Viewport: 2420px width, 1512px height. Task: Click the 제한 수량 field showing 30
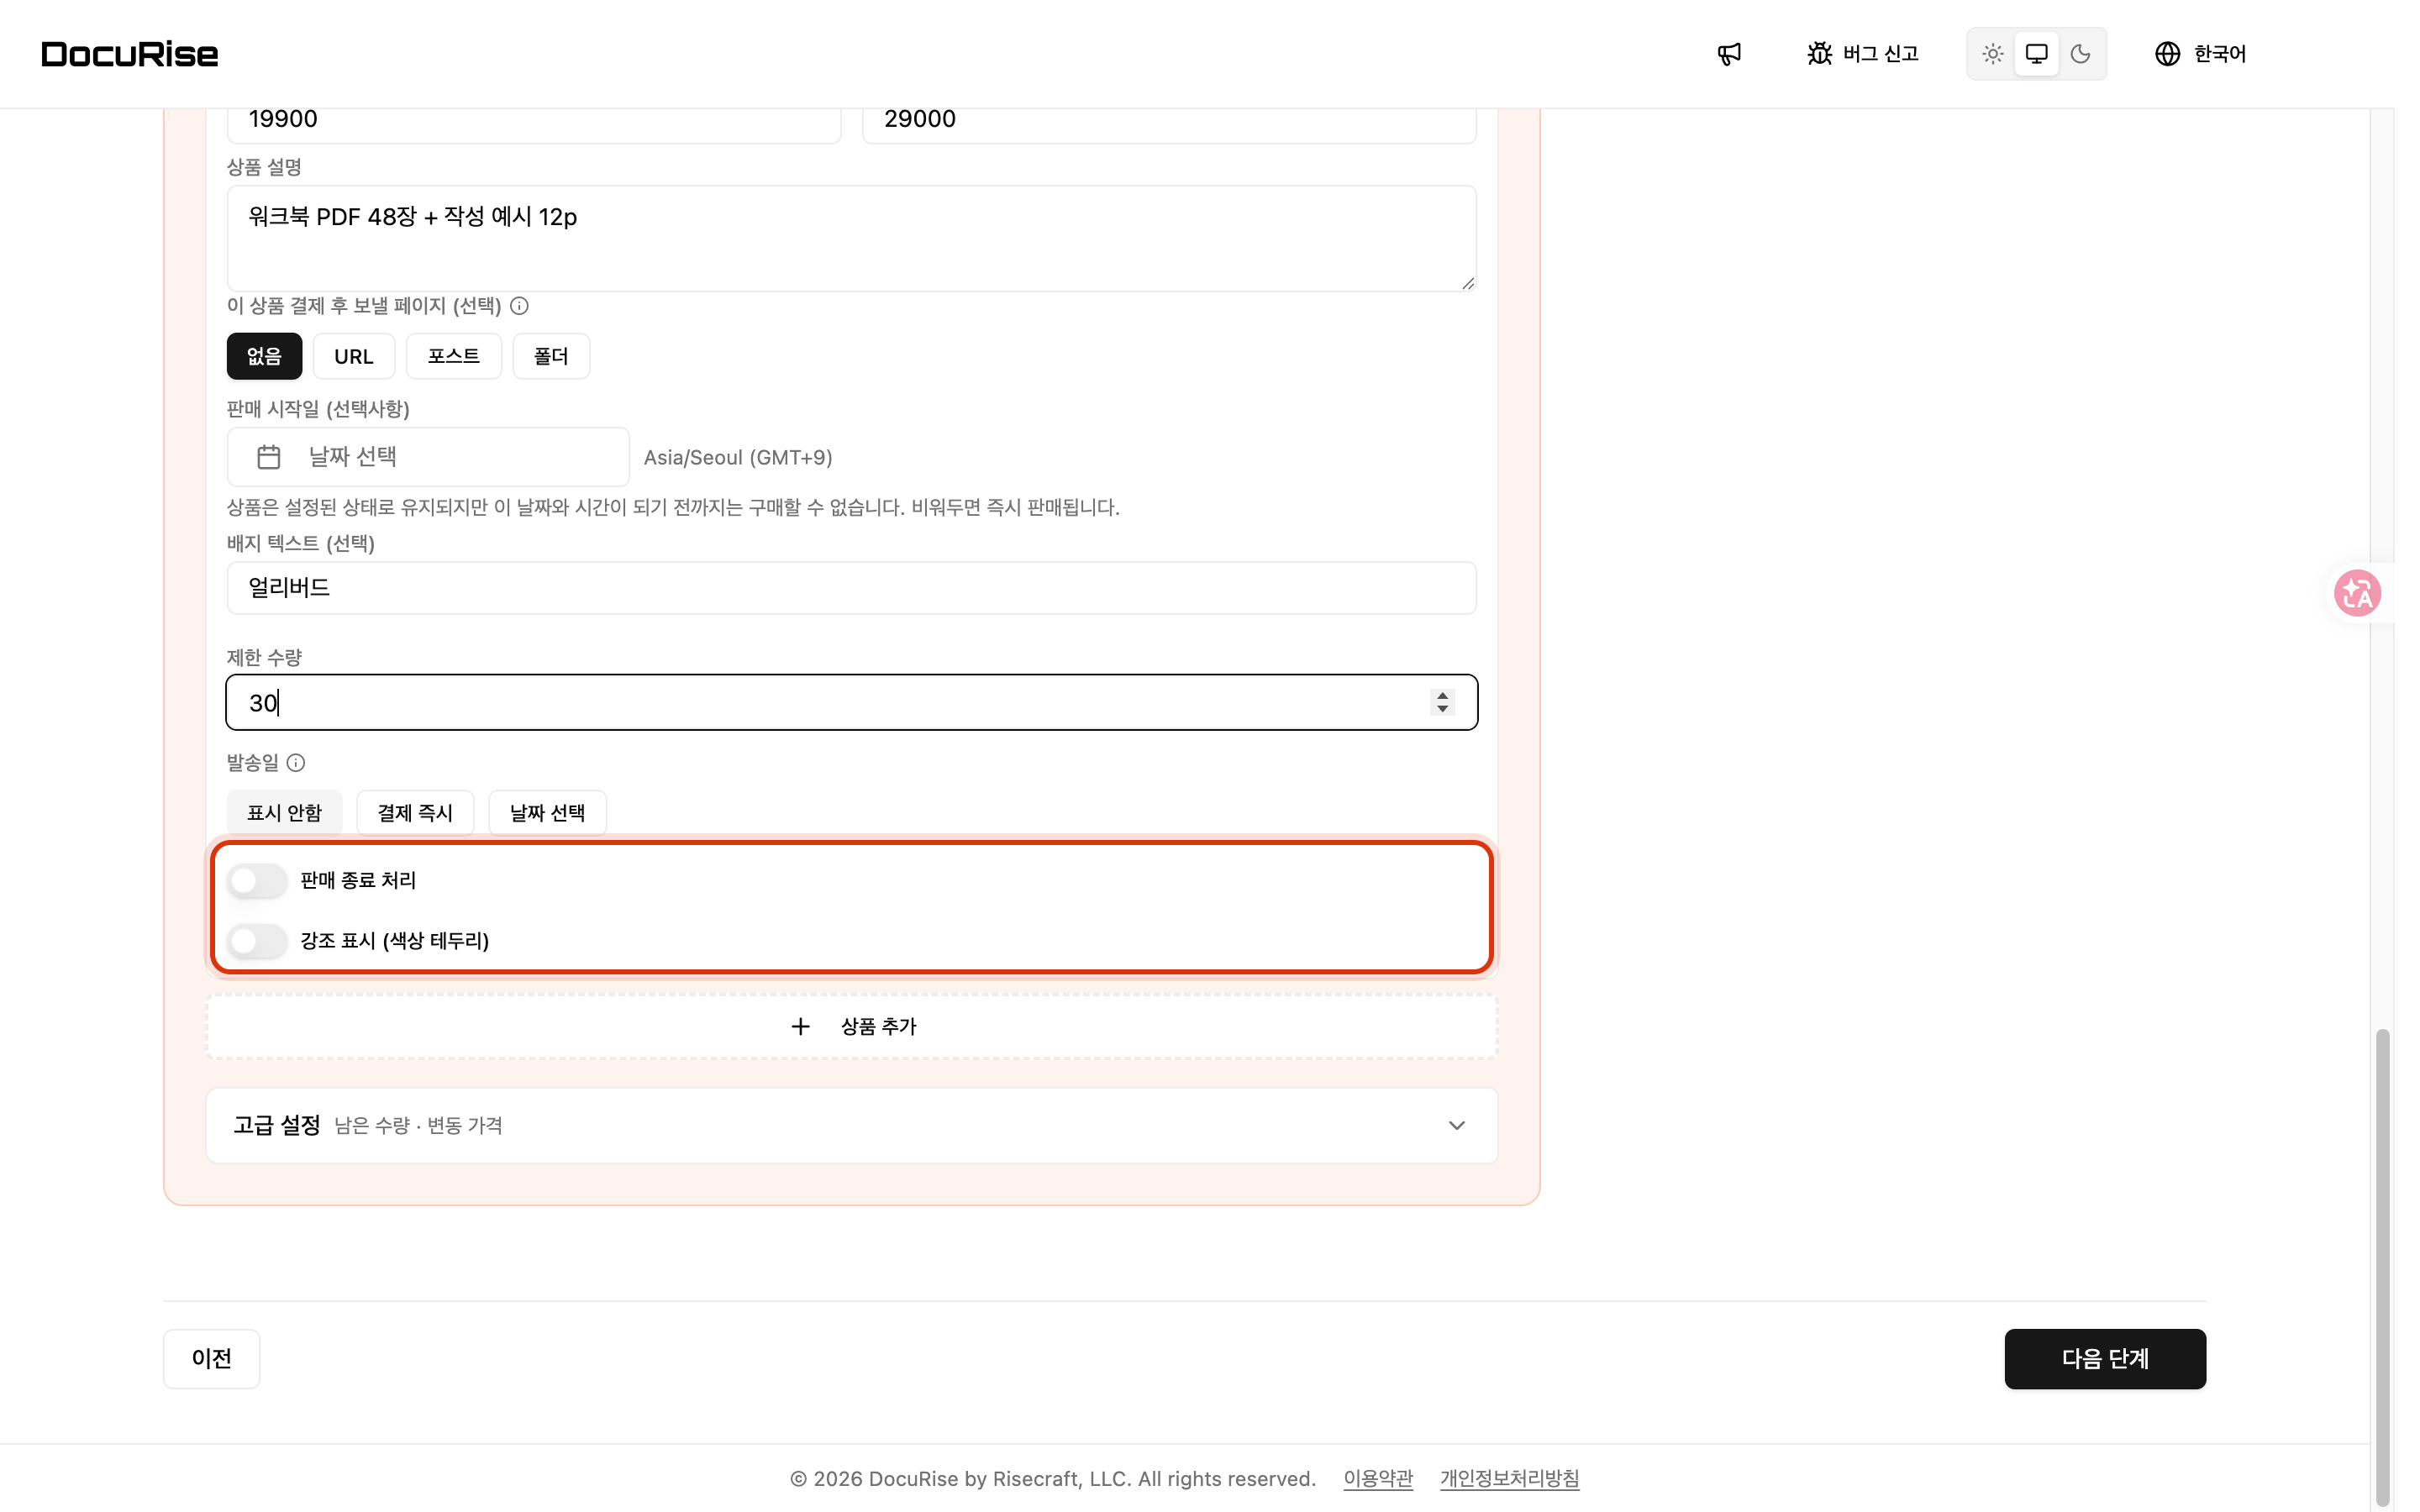click(x=852, y=703)
